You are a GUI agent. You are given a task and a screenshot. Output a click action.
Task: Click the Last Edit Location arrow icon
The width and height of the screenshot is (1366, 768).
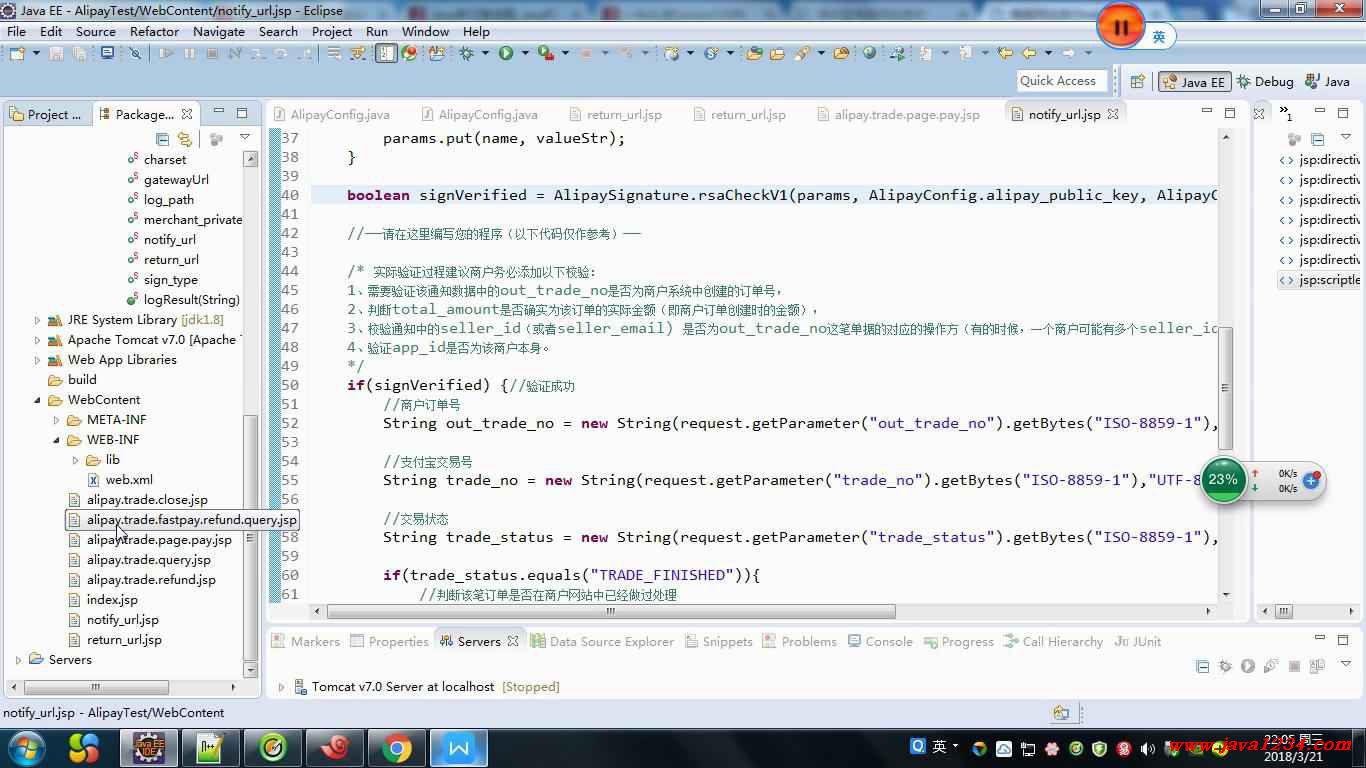click(1005, 53)
